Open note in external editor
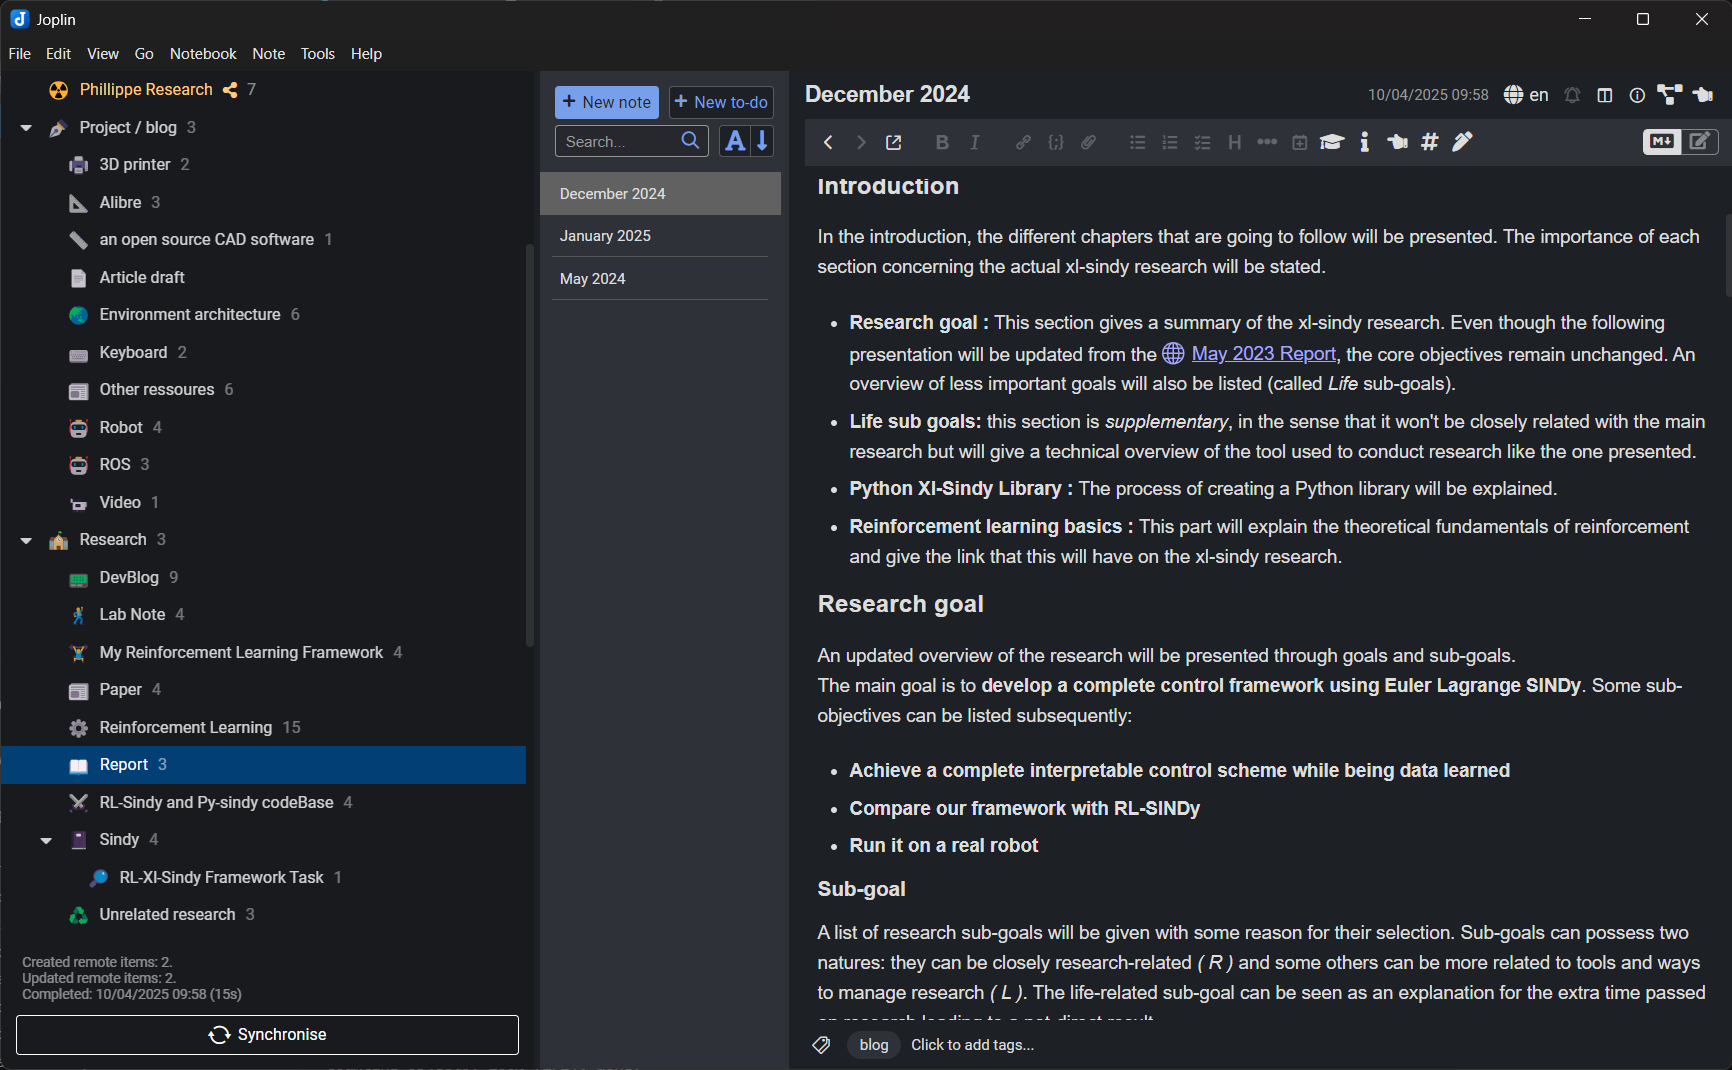This screenshot has width=1732, height=1070. point(894,142)
